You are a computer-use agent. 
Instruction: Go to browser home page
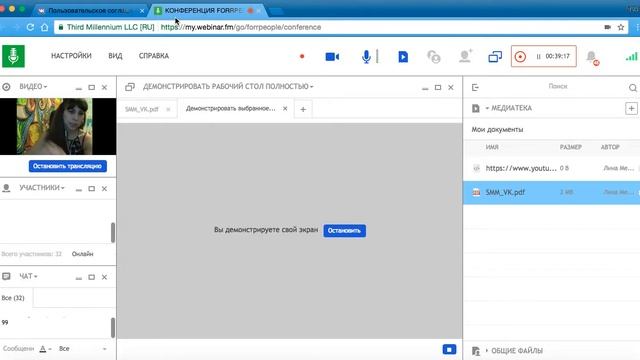click(44, 27)
